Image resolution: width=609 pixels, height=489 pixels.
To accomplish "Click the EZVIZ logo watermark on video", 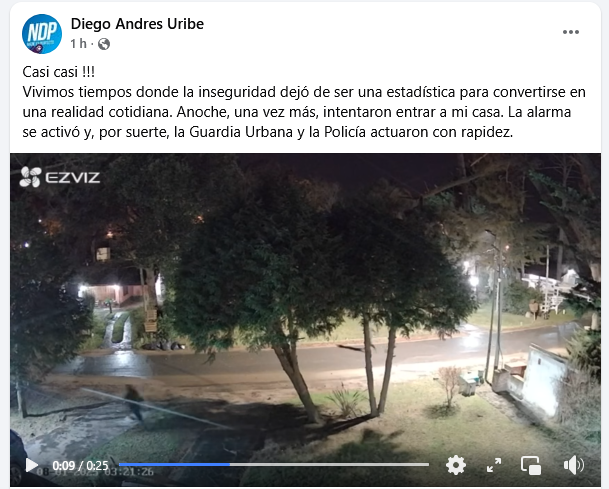I will [x=60, y=178].
